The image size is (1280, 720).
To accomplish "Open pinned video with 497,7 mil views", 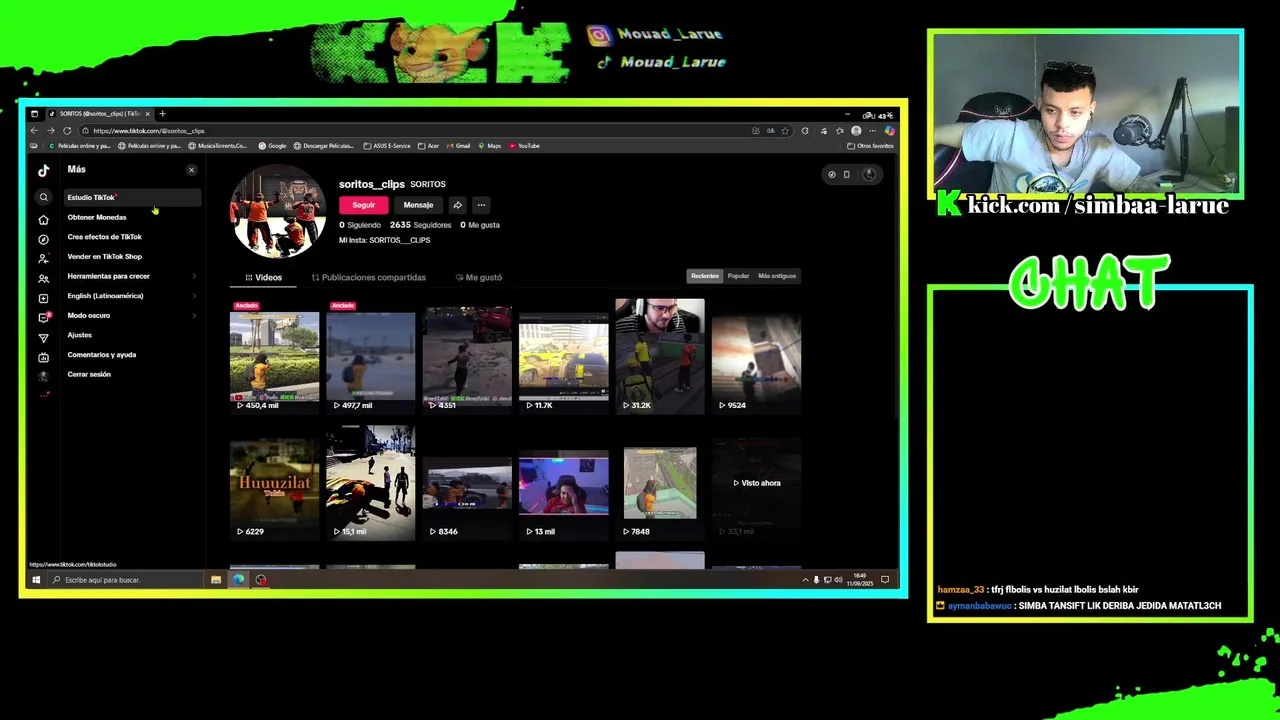I will pos(370,356).
